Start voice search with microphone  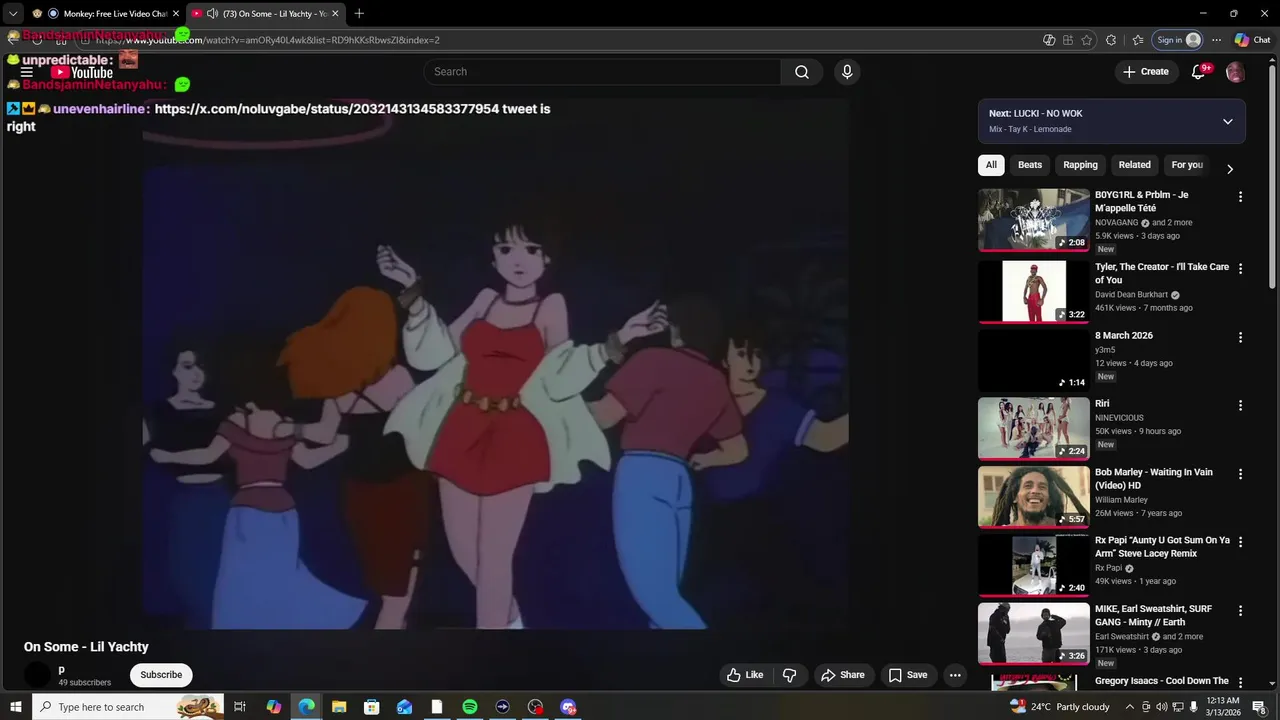click(x=847, y=72)
